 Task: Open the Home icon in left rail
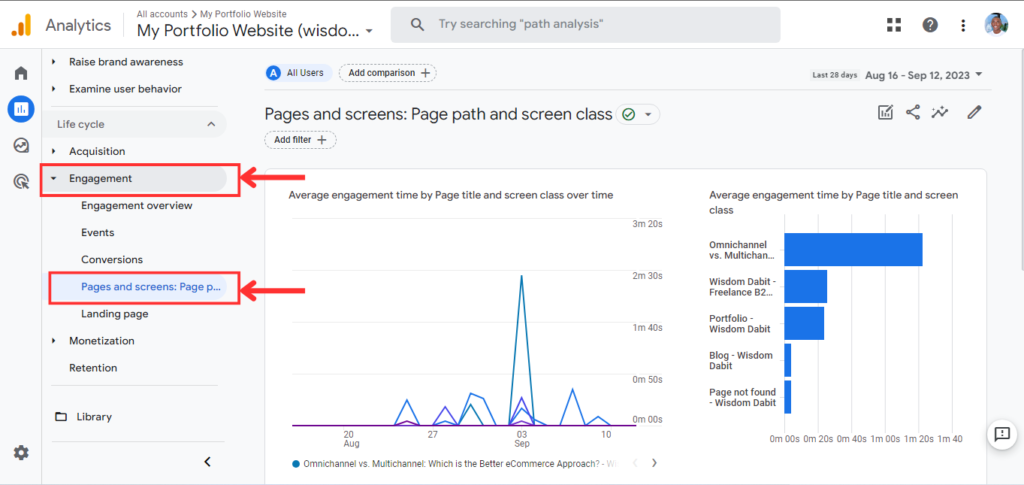point(21,72)
